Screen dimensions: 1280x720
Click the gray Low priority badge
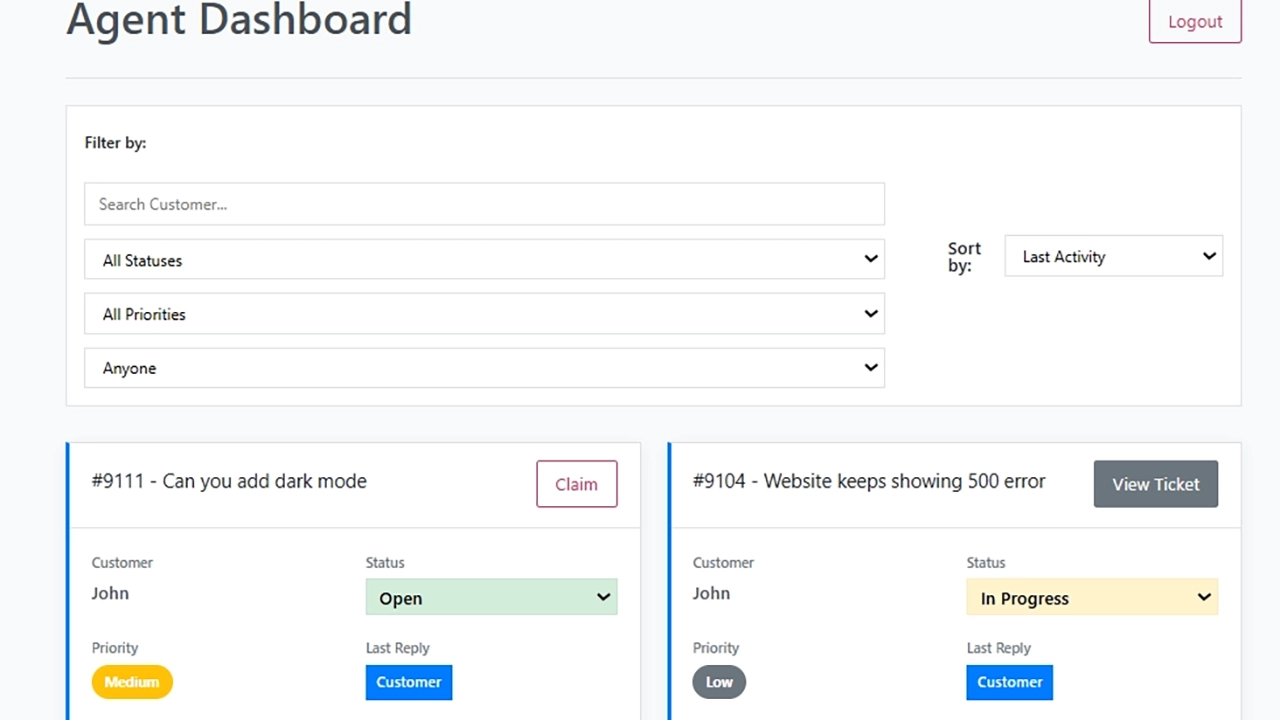(719, 682)
